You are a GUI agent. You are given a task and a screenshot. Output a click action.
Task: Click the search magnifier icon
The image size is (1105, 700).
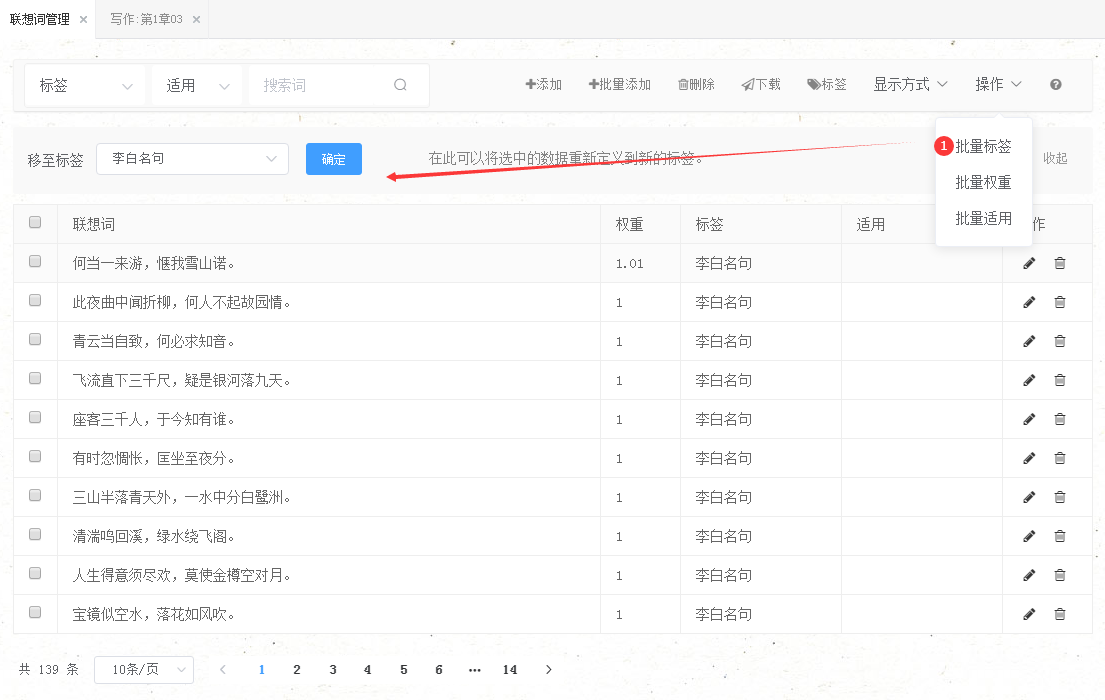(400, 85)
